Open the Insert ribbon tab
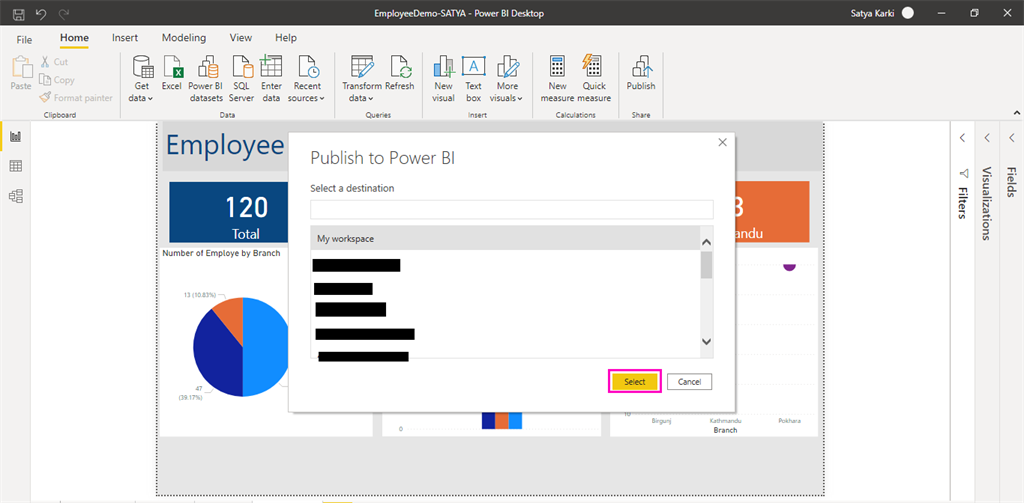 pyautogui.click(x=125, y=38)
